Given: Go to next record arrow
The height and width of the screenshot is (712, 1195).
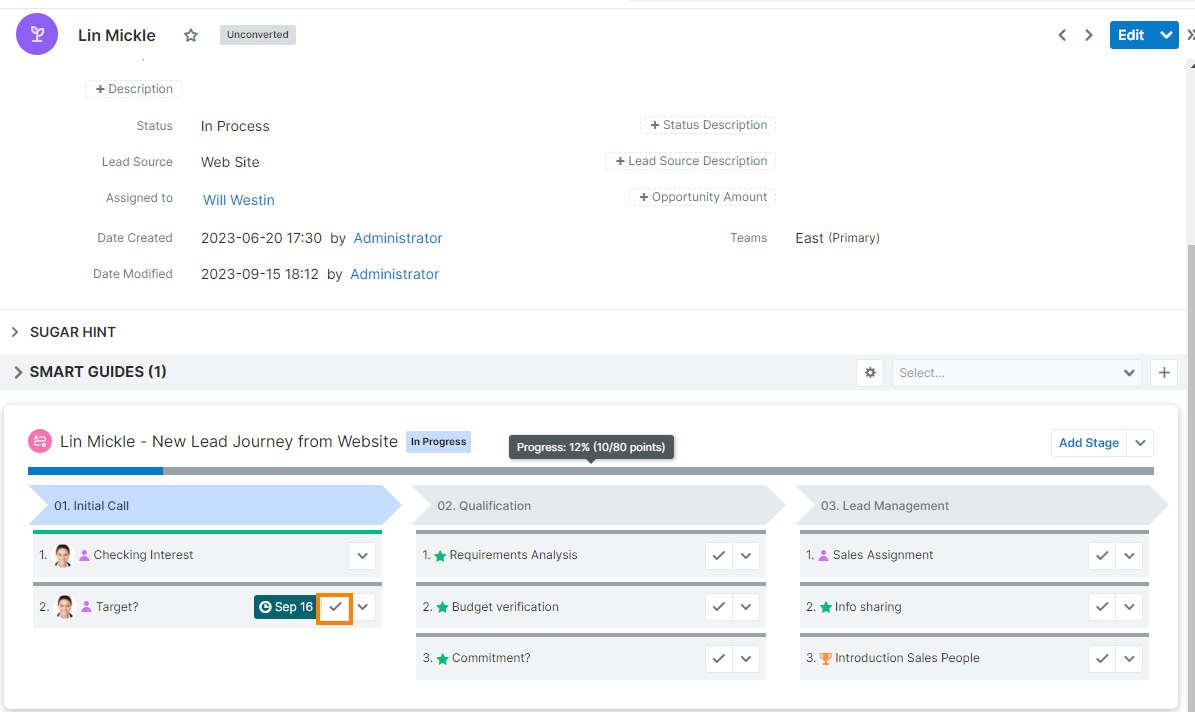Looking at the screenshot, I should tap(1089, 35).
